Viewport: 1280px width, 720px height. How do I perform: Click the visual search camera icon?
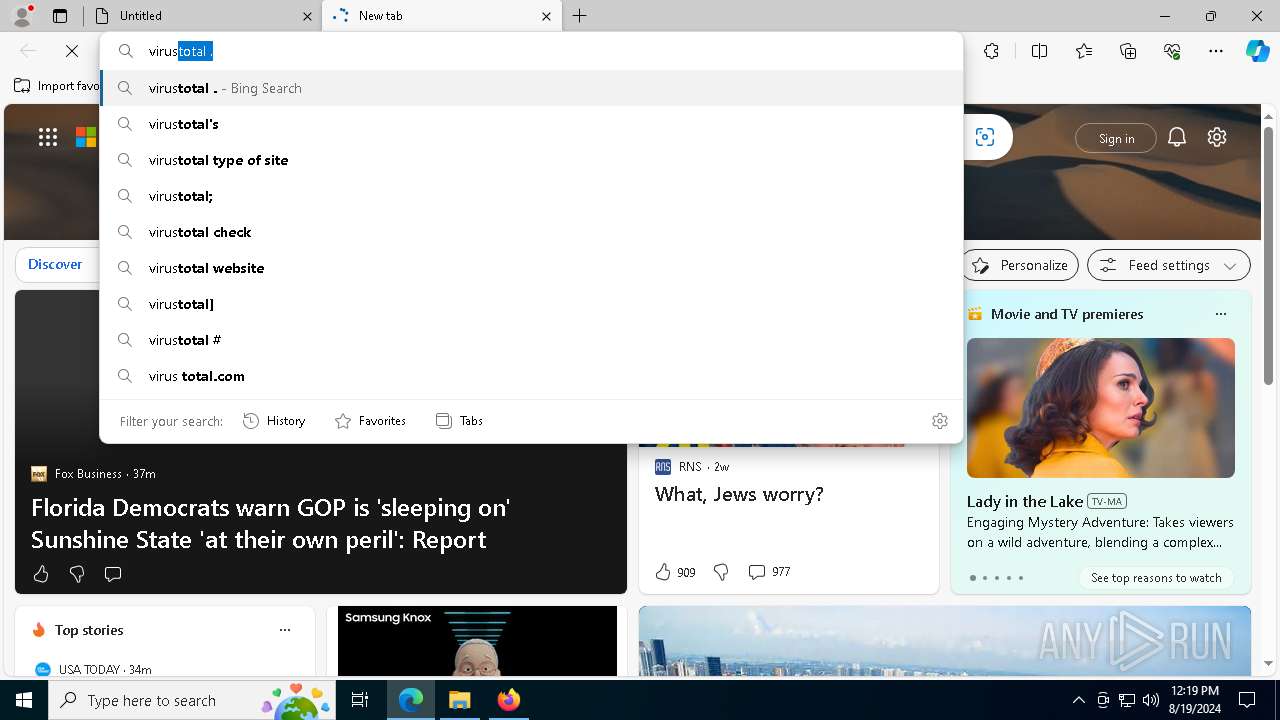[x=985, y=137]
